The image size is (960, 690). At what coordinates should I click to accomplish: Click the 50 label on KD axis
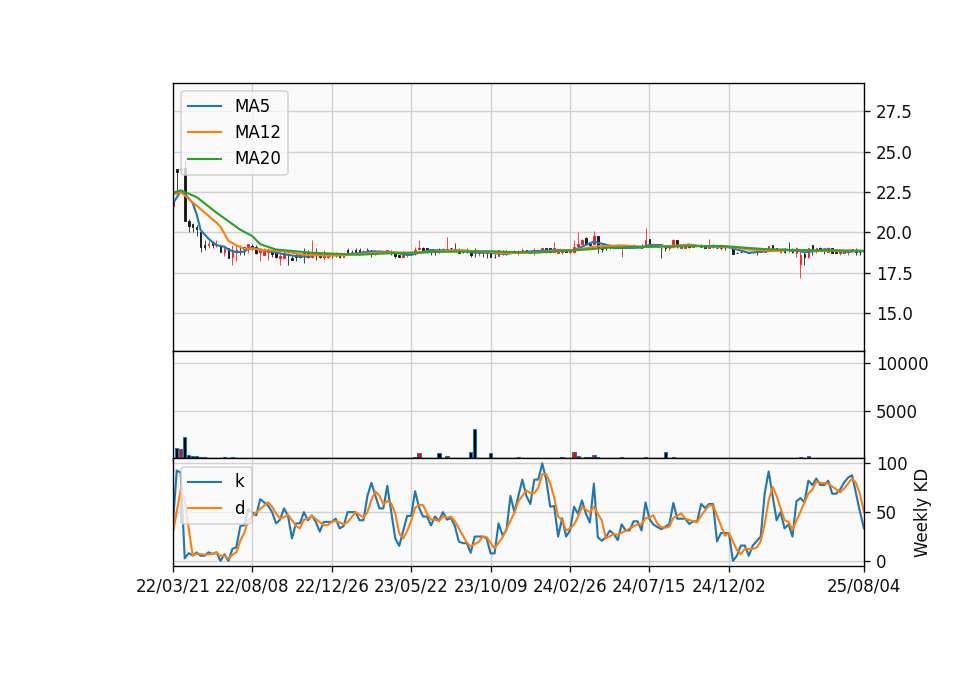coord(887,513)
